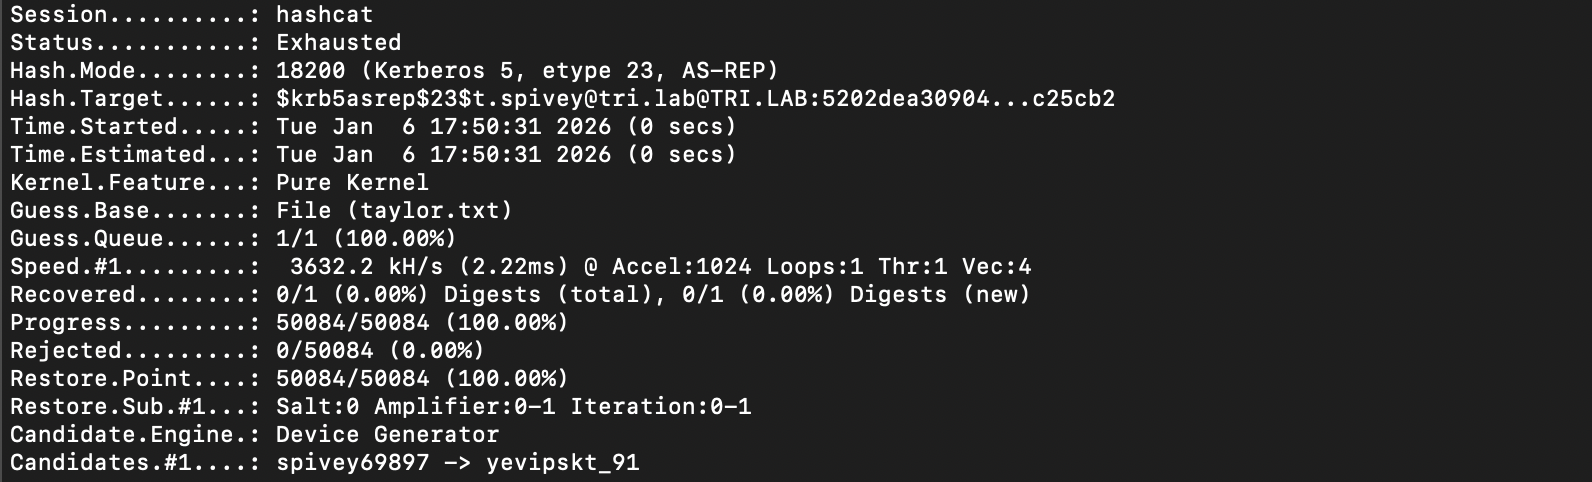Click the Guess.Queue value "1/1 (100.00%)"

[x=366, y=239]
